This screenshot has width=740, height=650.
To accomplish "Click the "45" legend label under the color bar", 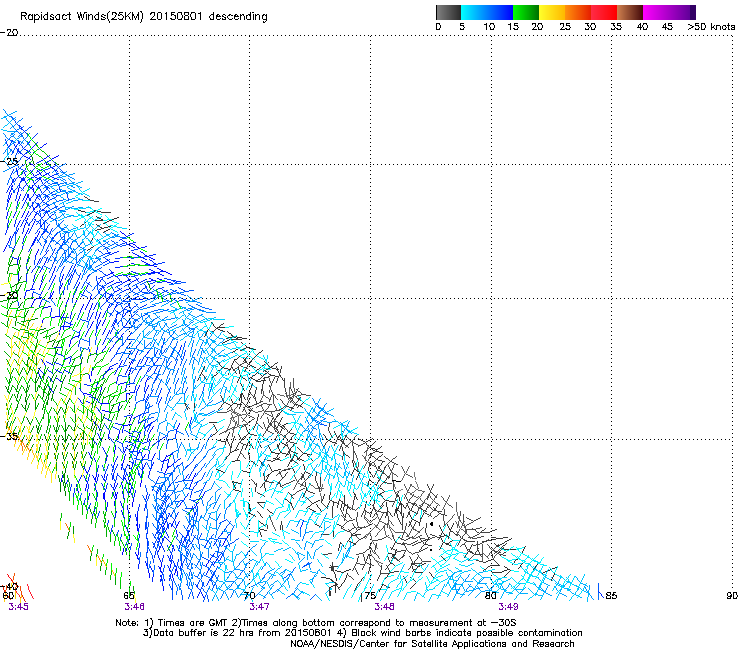I will click(x=667, y=27).
